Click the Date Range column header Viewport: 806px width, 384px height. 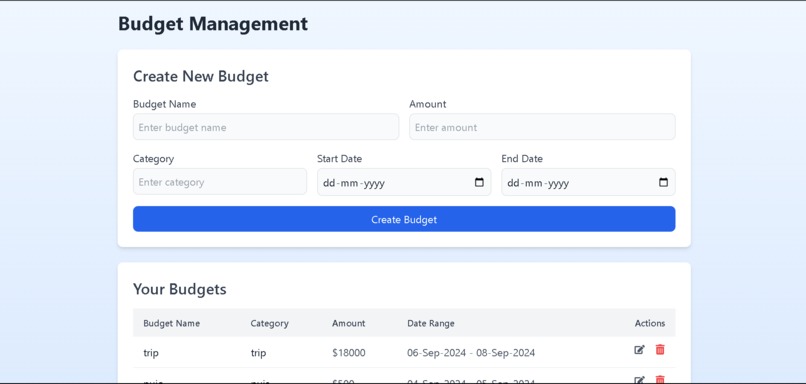coord(431,323)
